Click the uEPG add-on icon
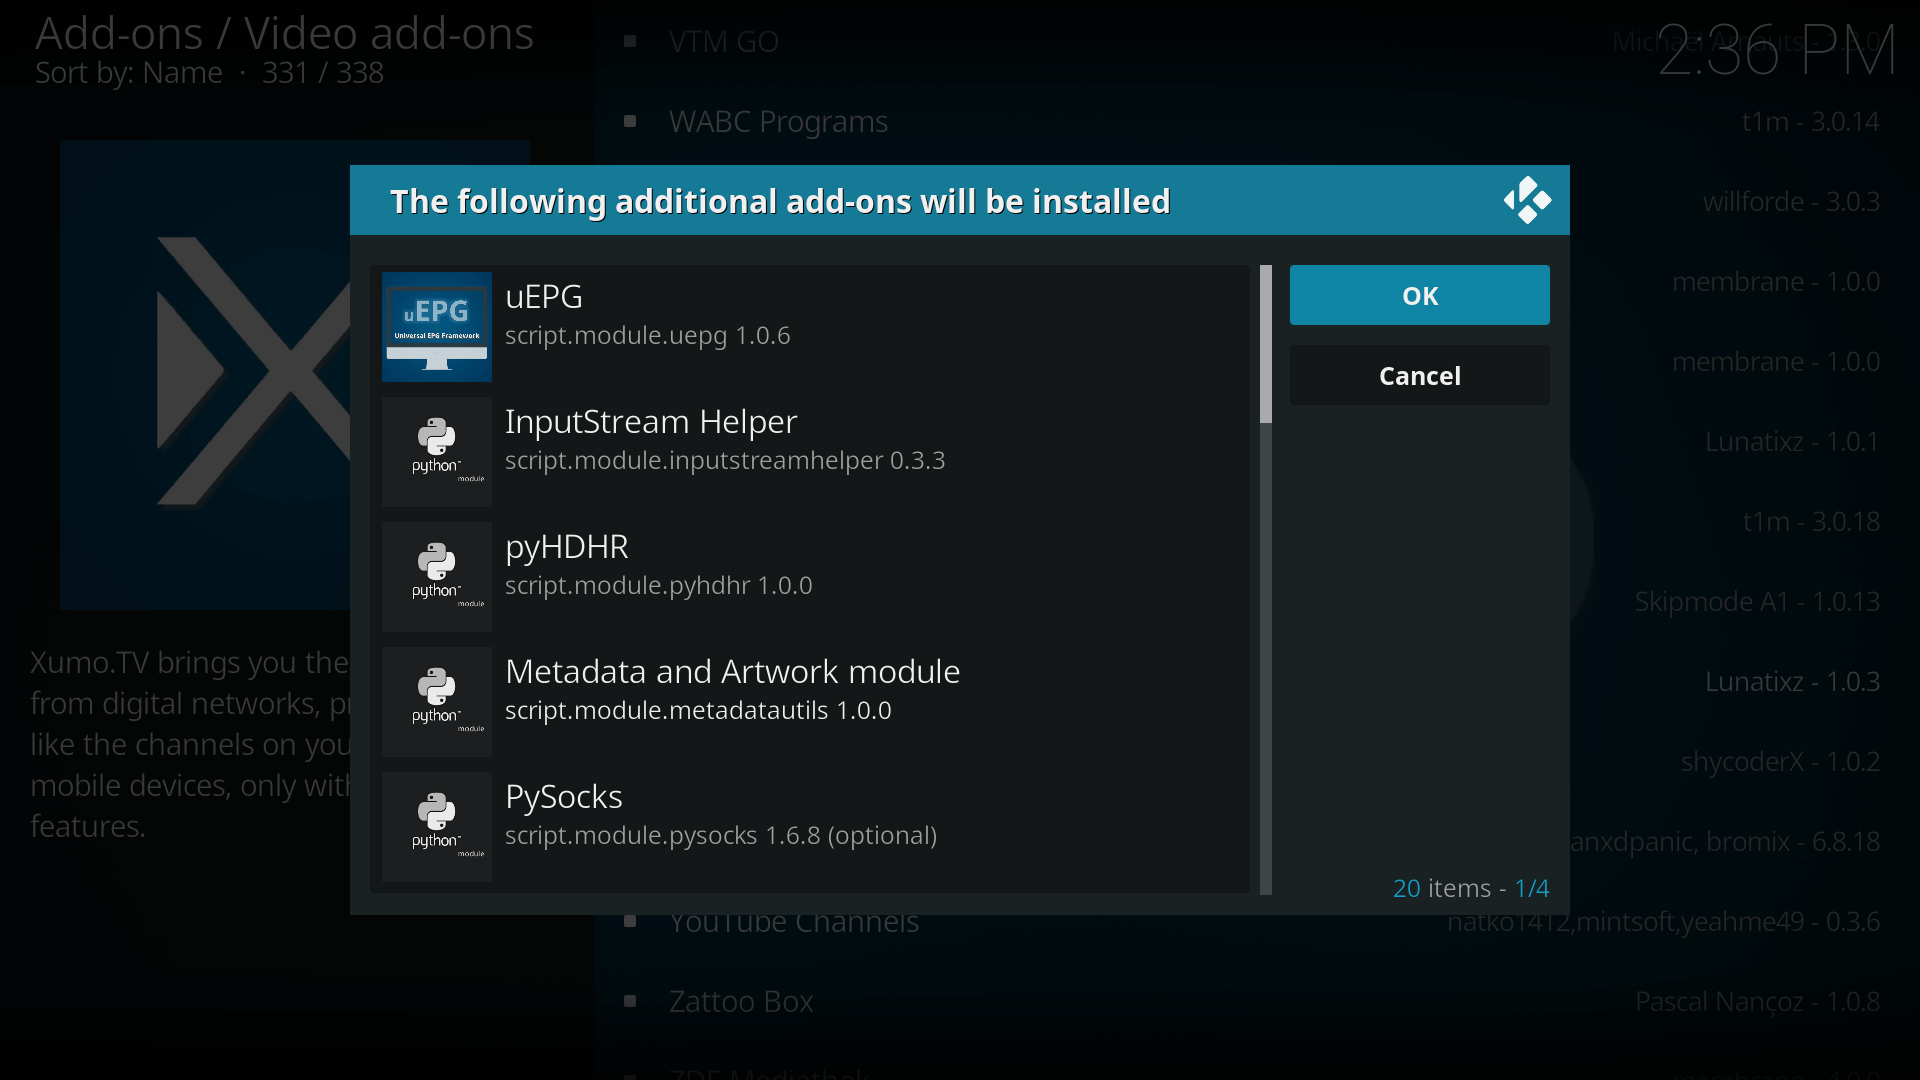Viewport: 1920px width, 1080px height. [x=437, y=327]
